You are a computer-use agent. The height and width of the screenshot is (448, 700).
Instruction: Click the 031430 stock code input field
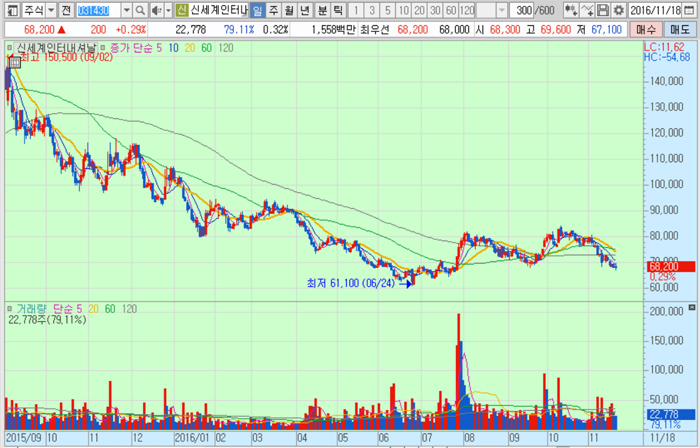pyautogui.click(x=98, y=10)
